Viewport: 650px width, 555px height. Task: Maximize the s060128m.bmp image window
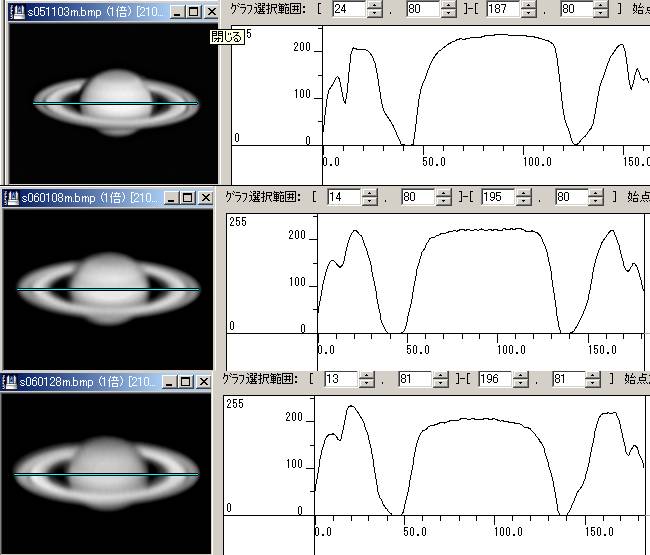pos(186,382)
